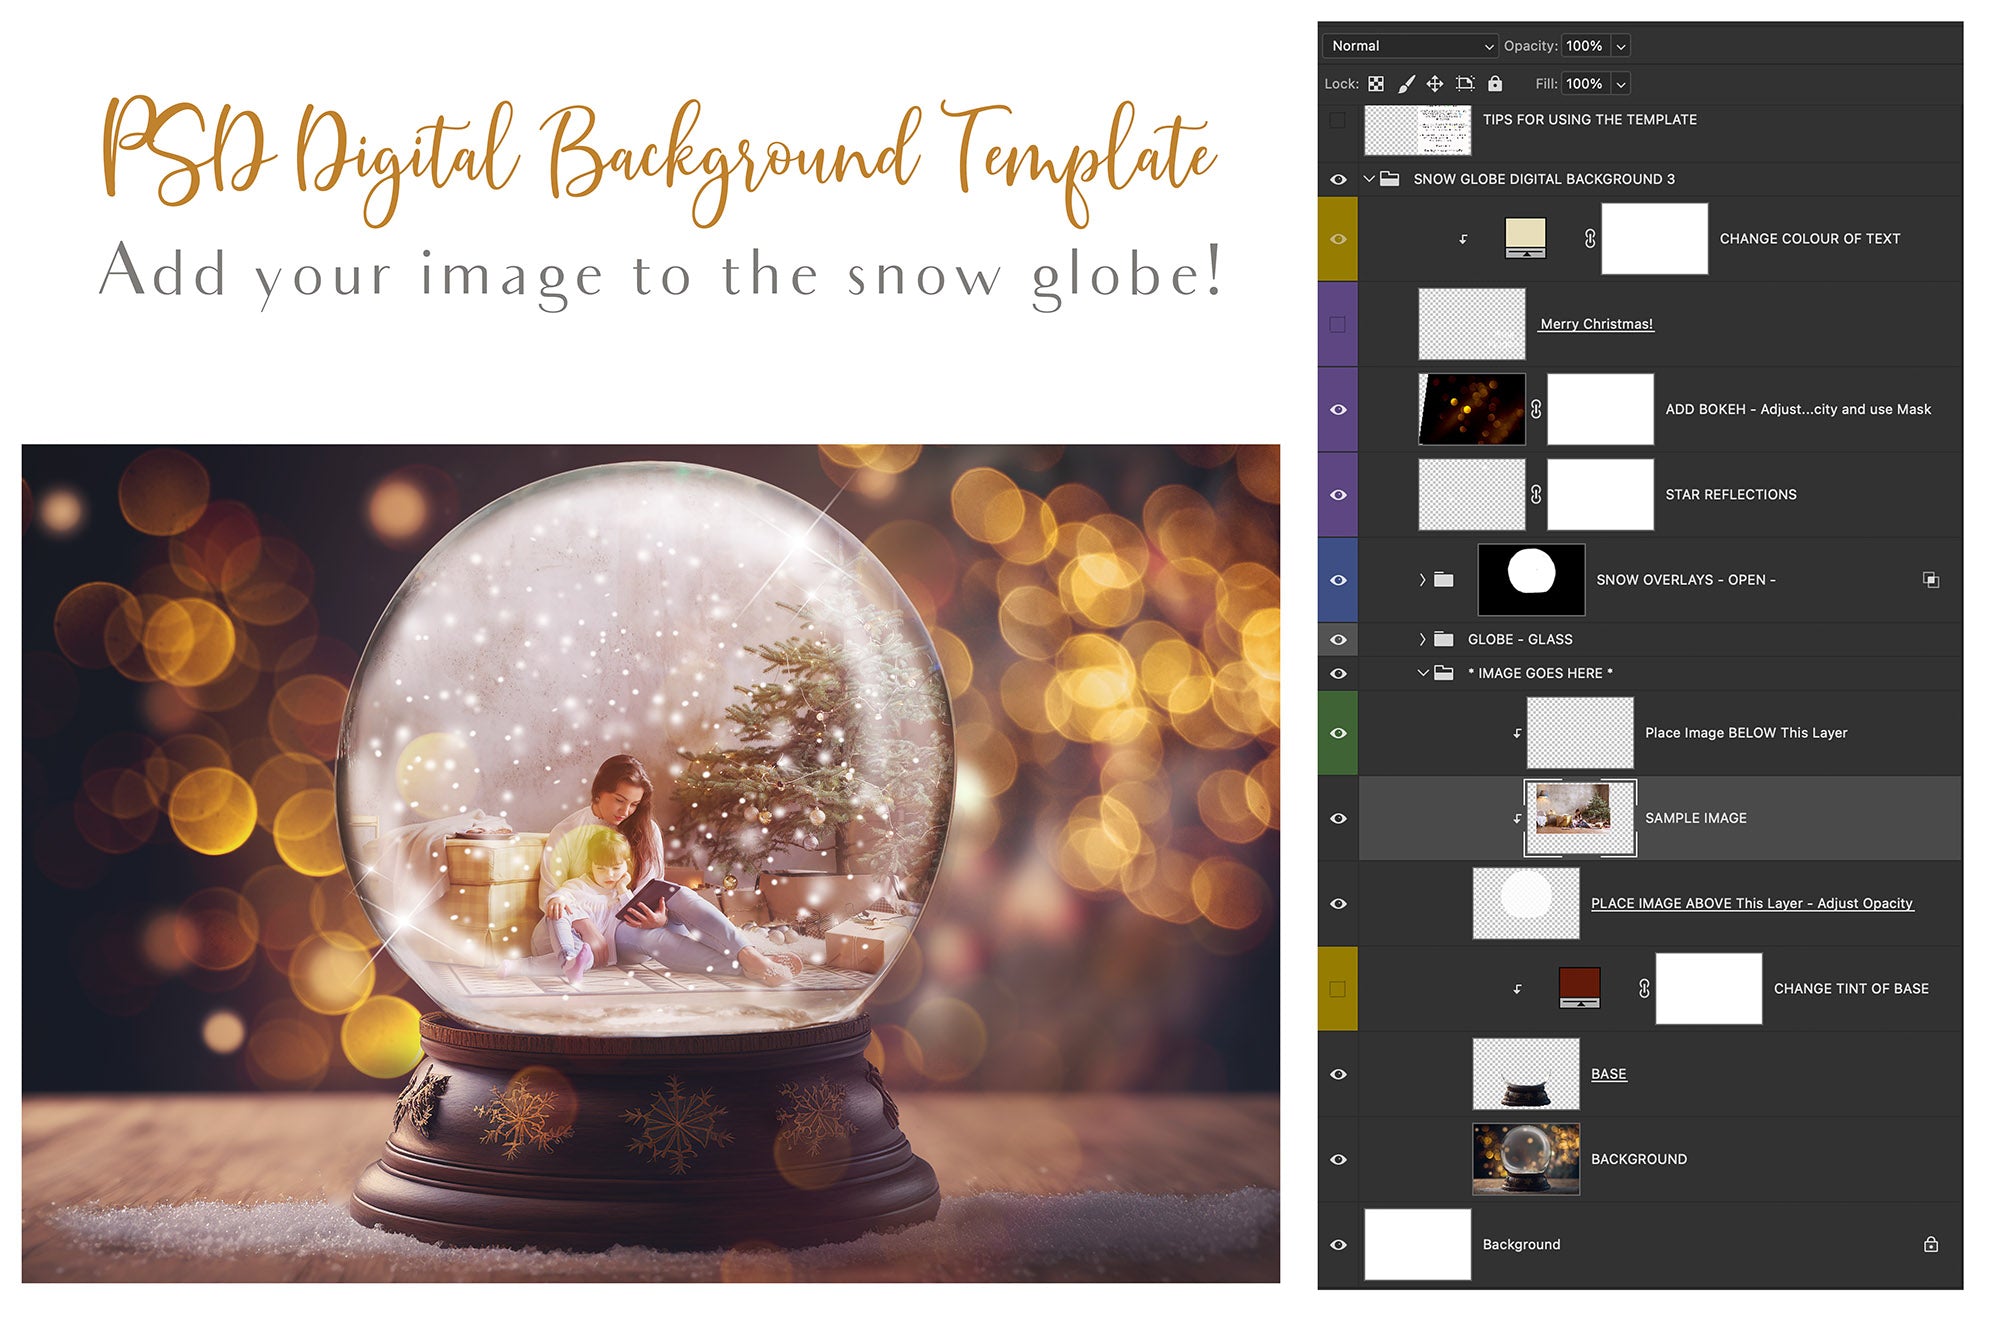The width and height of the screenshot is (2000, 1333).
Task: Open the Normal blend mode dropdown
Action: 1410,46
